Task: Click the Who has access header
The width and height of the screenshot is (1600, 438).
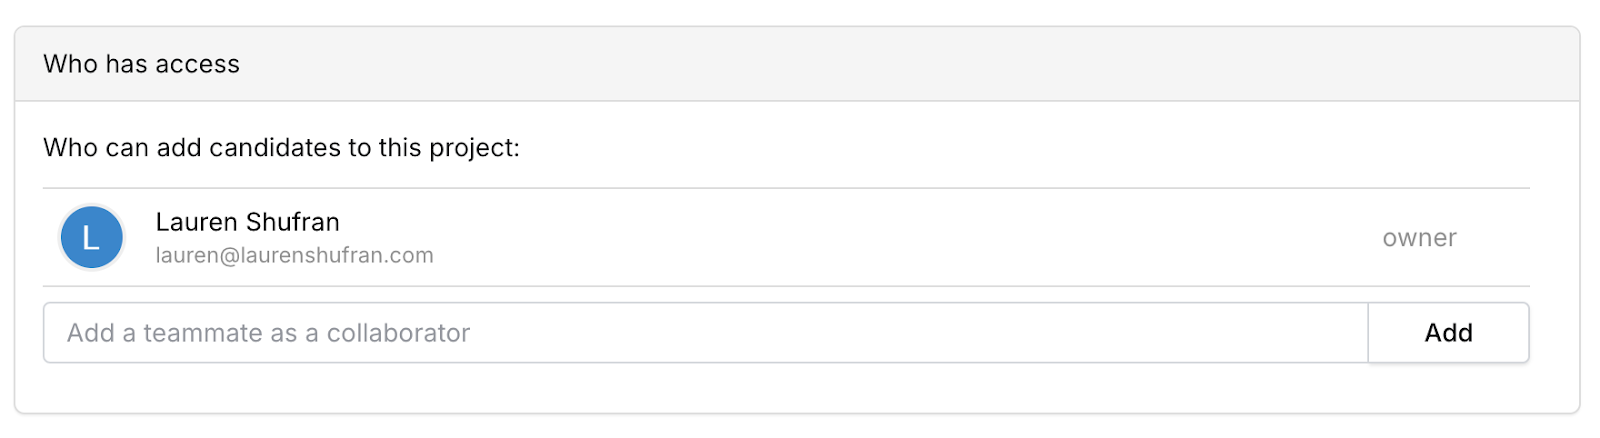Action: coord(141,64)
